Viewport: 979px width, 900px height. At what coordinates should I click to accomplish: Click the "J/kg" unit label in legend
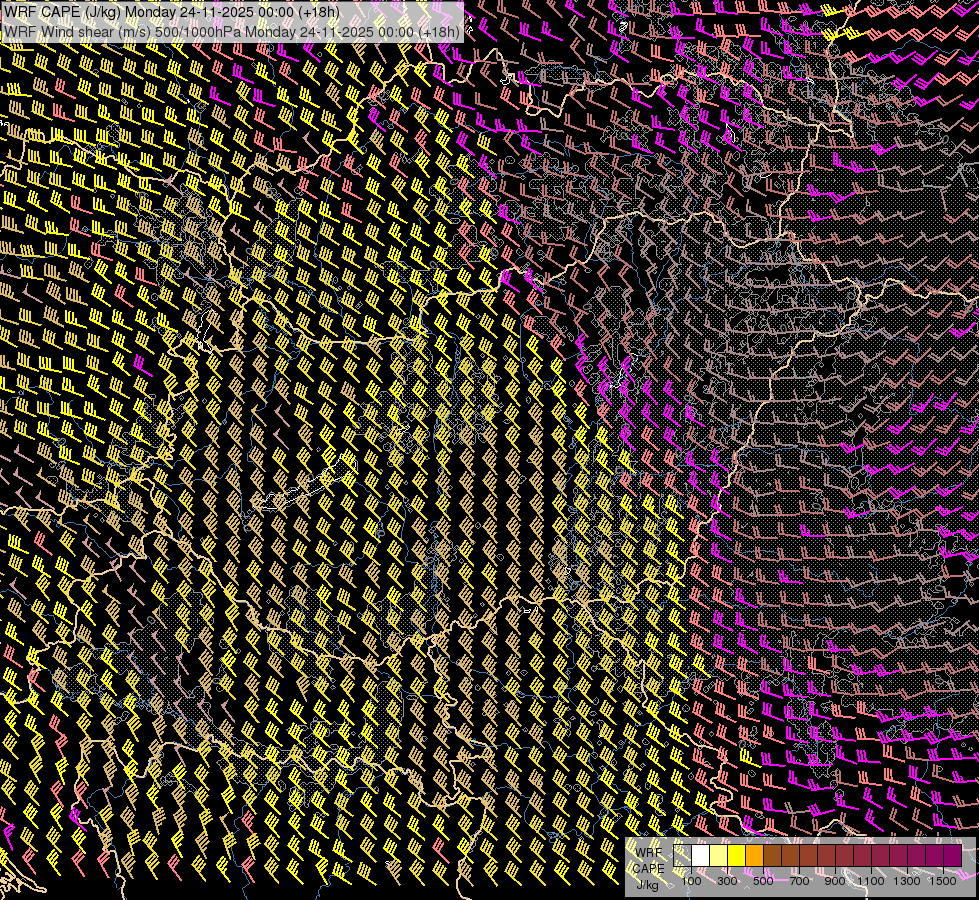pos(647,885)
